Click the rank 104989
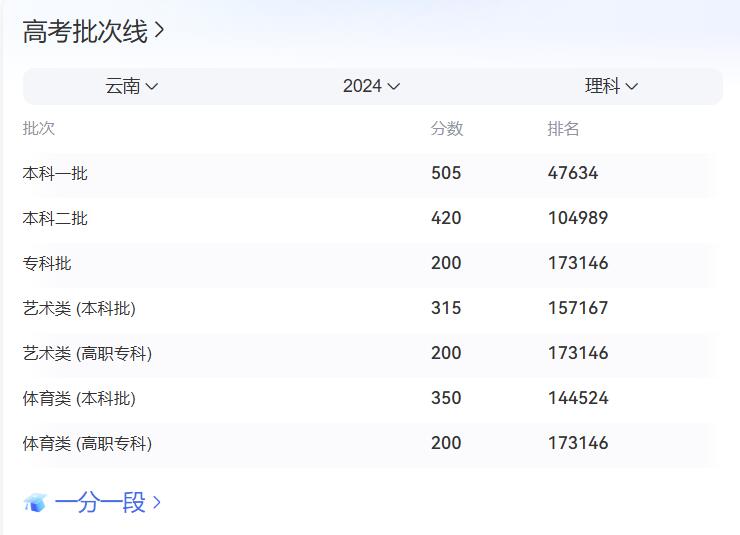740x535 pixels. tap(578, 218)
